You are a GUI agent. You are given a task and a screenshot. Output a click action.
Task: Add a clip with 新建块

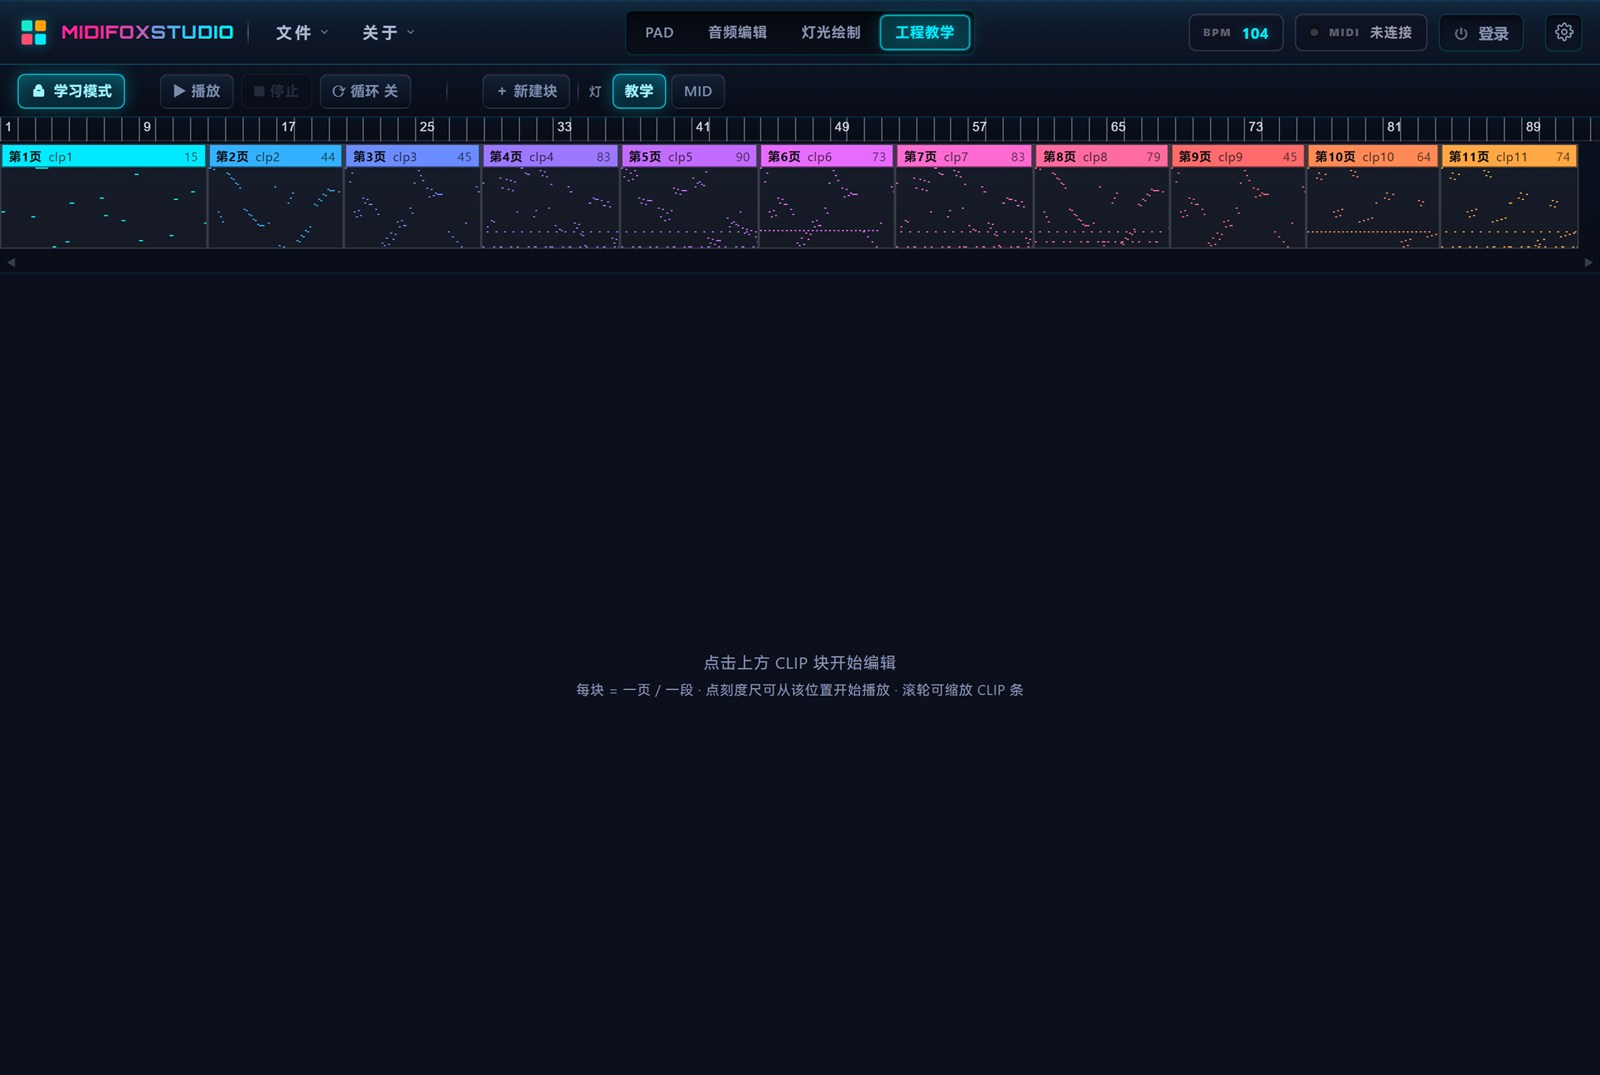[x=526, y=91]
